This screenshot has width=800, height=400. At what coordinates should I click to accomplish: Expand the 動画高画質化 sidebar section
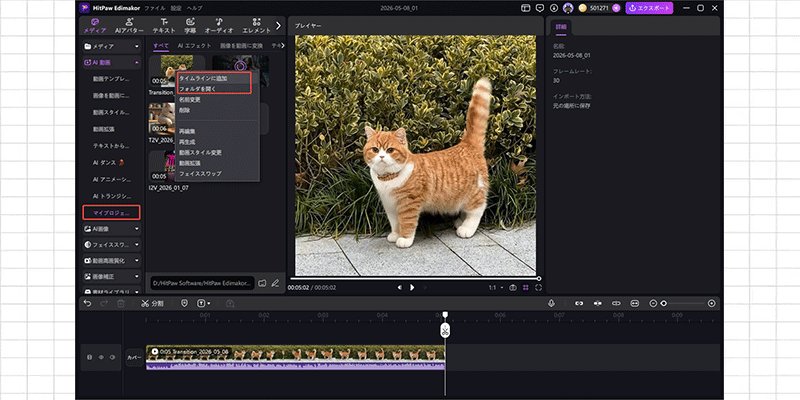click(112, 261)
